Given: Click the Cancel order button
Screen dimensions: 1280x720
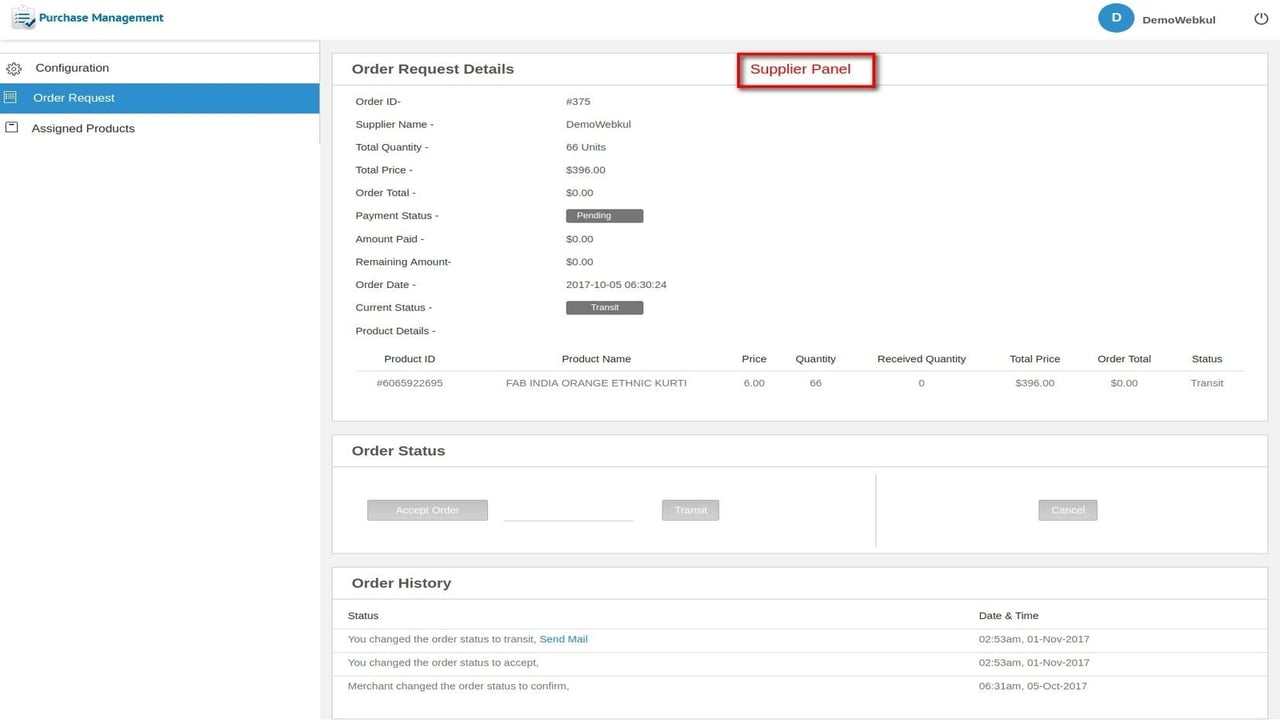Looking at the screenshot, I should coord(1068,510).
